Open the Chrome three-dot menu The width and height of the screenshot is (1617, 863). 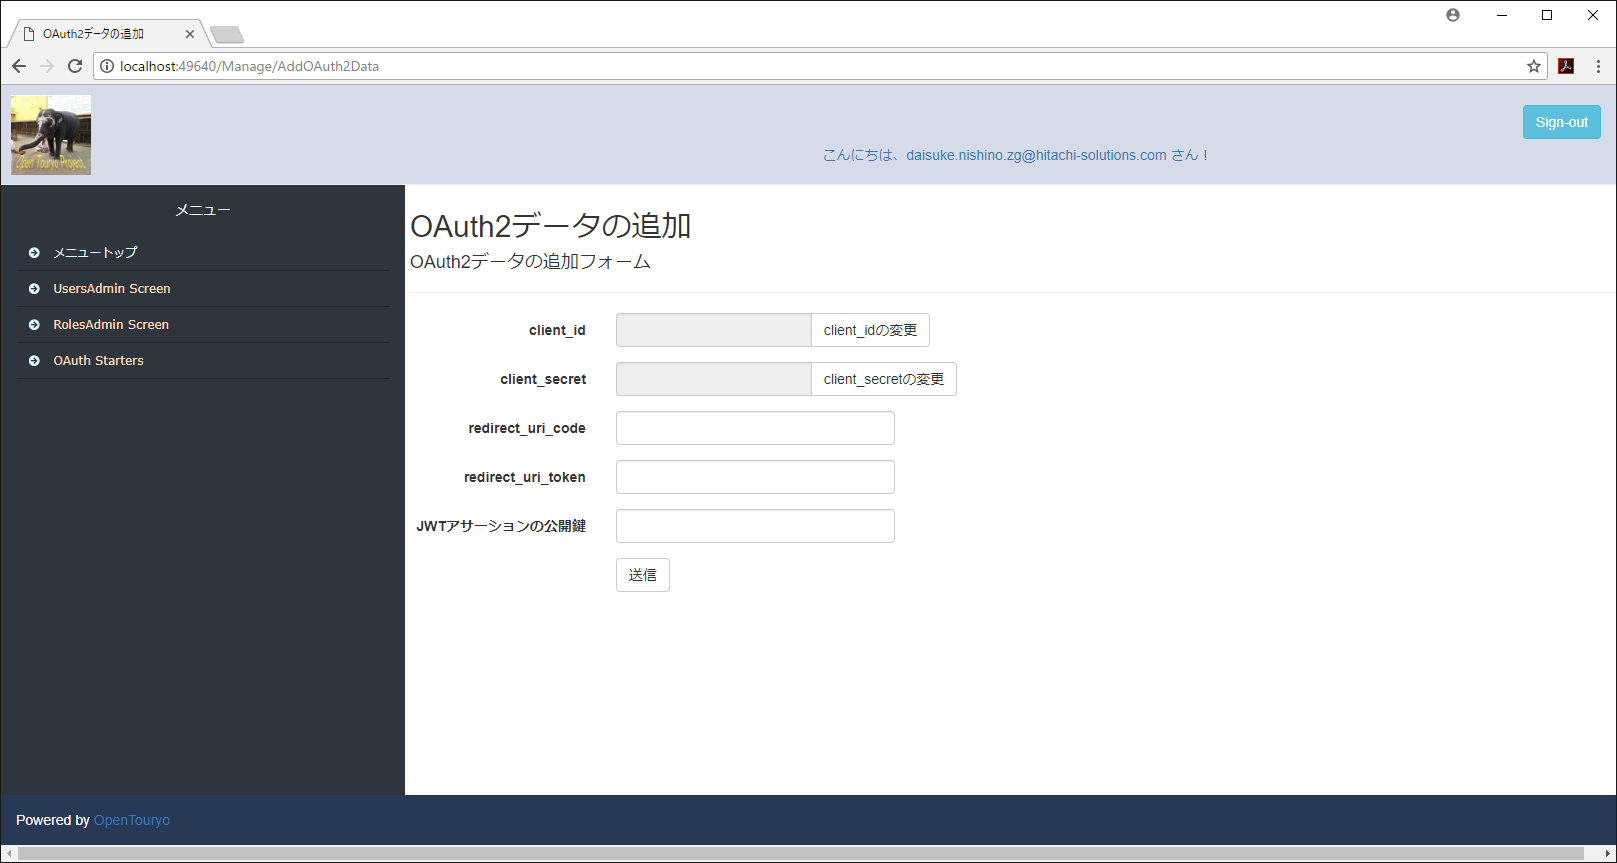pyautogui.click(x=1598, y=66)
